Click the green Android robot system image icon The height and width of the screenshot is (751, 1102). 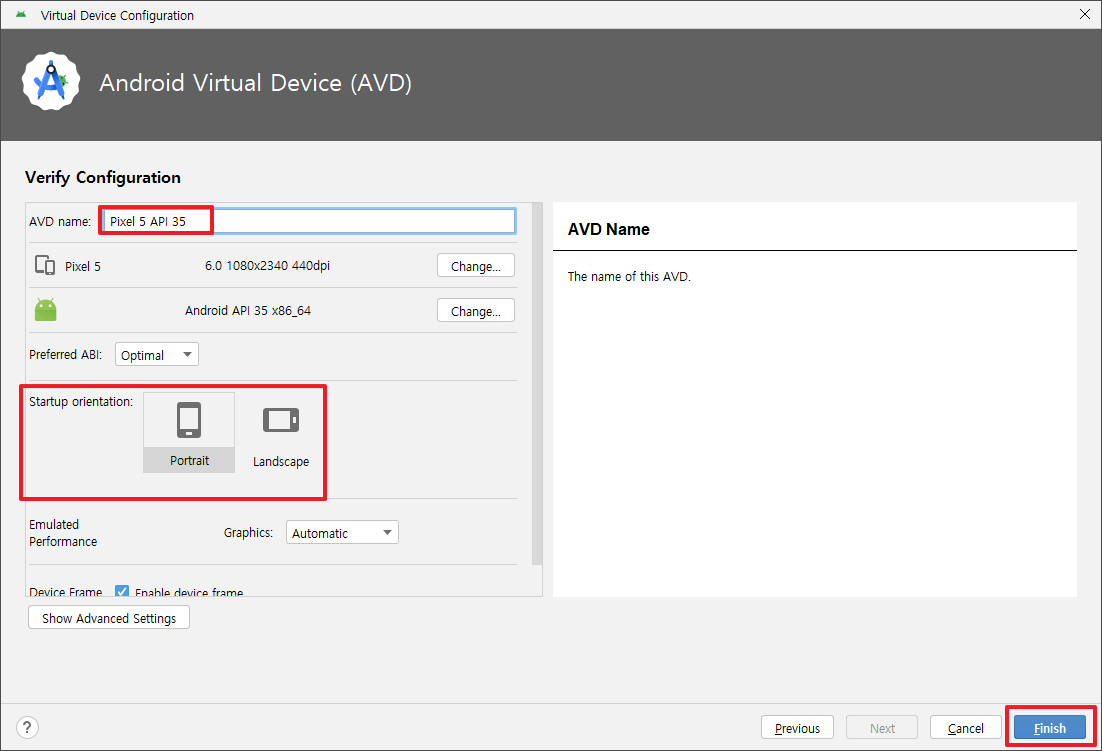pos(46,310)
